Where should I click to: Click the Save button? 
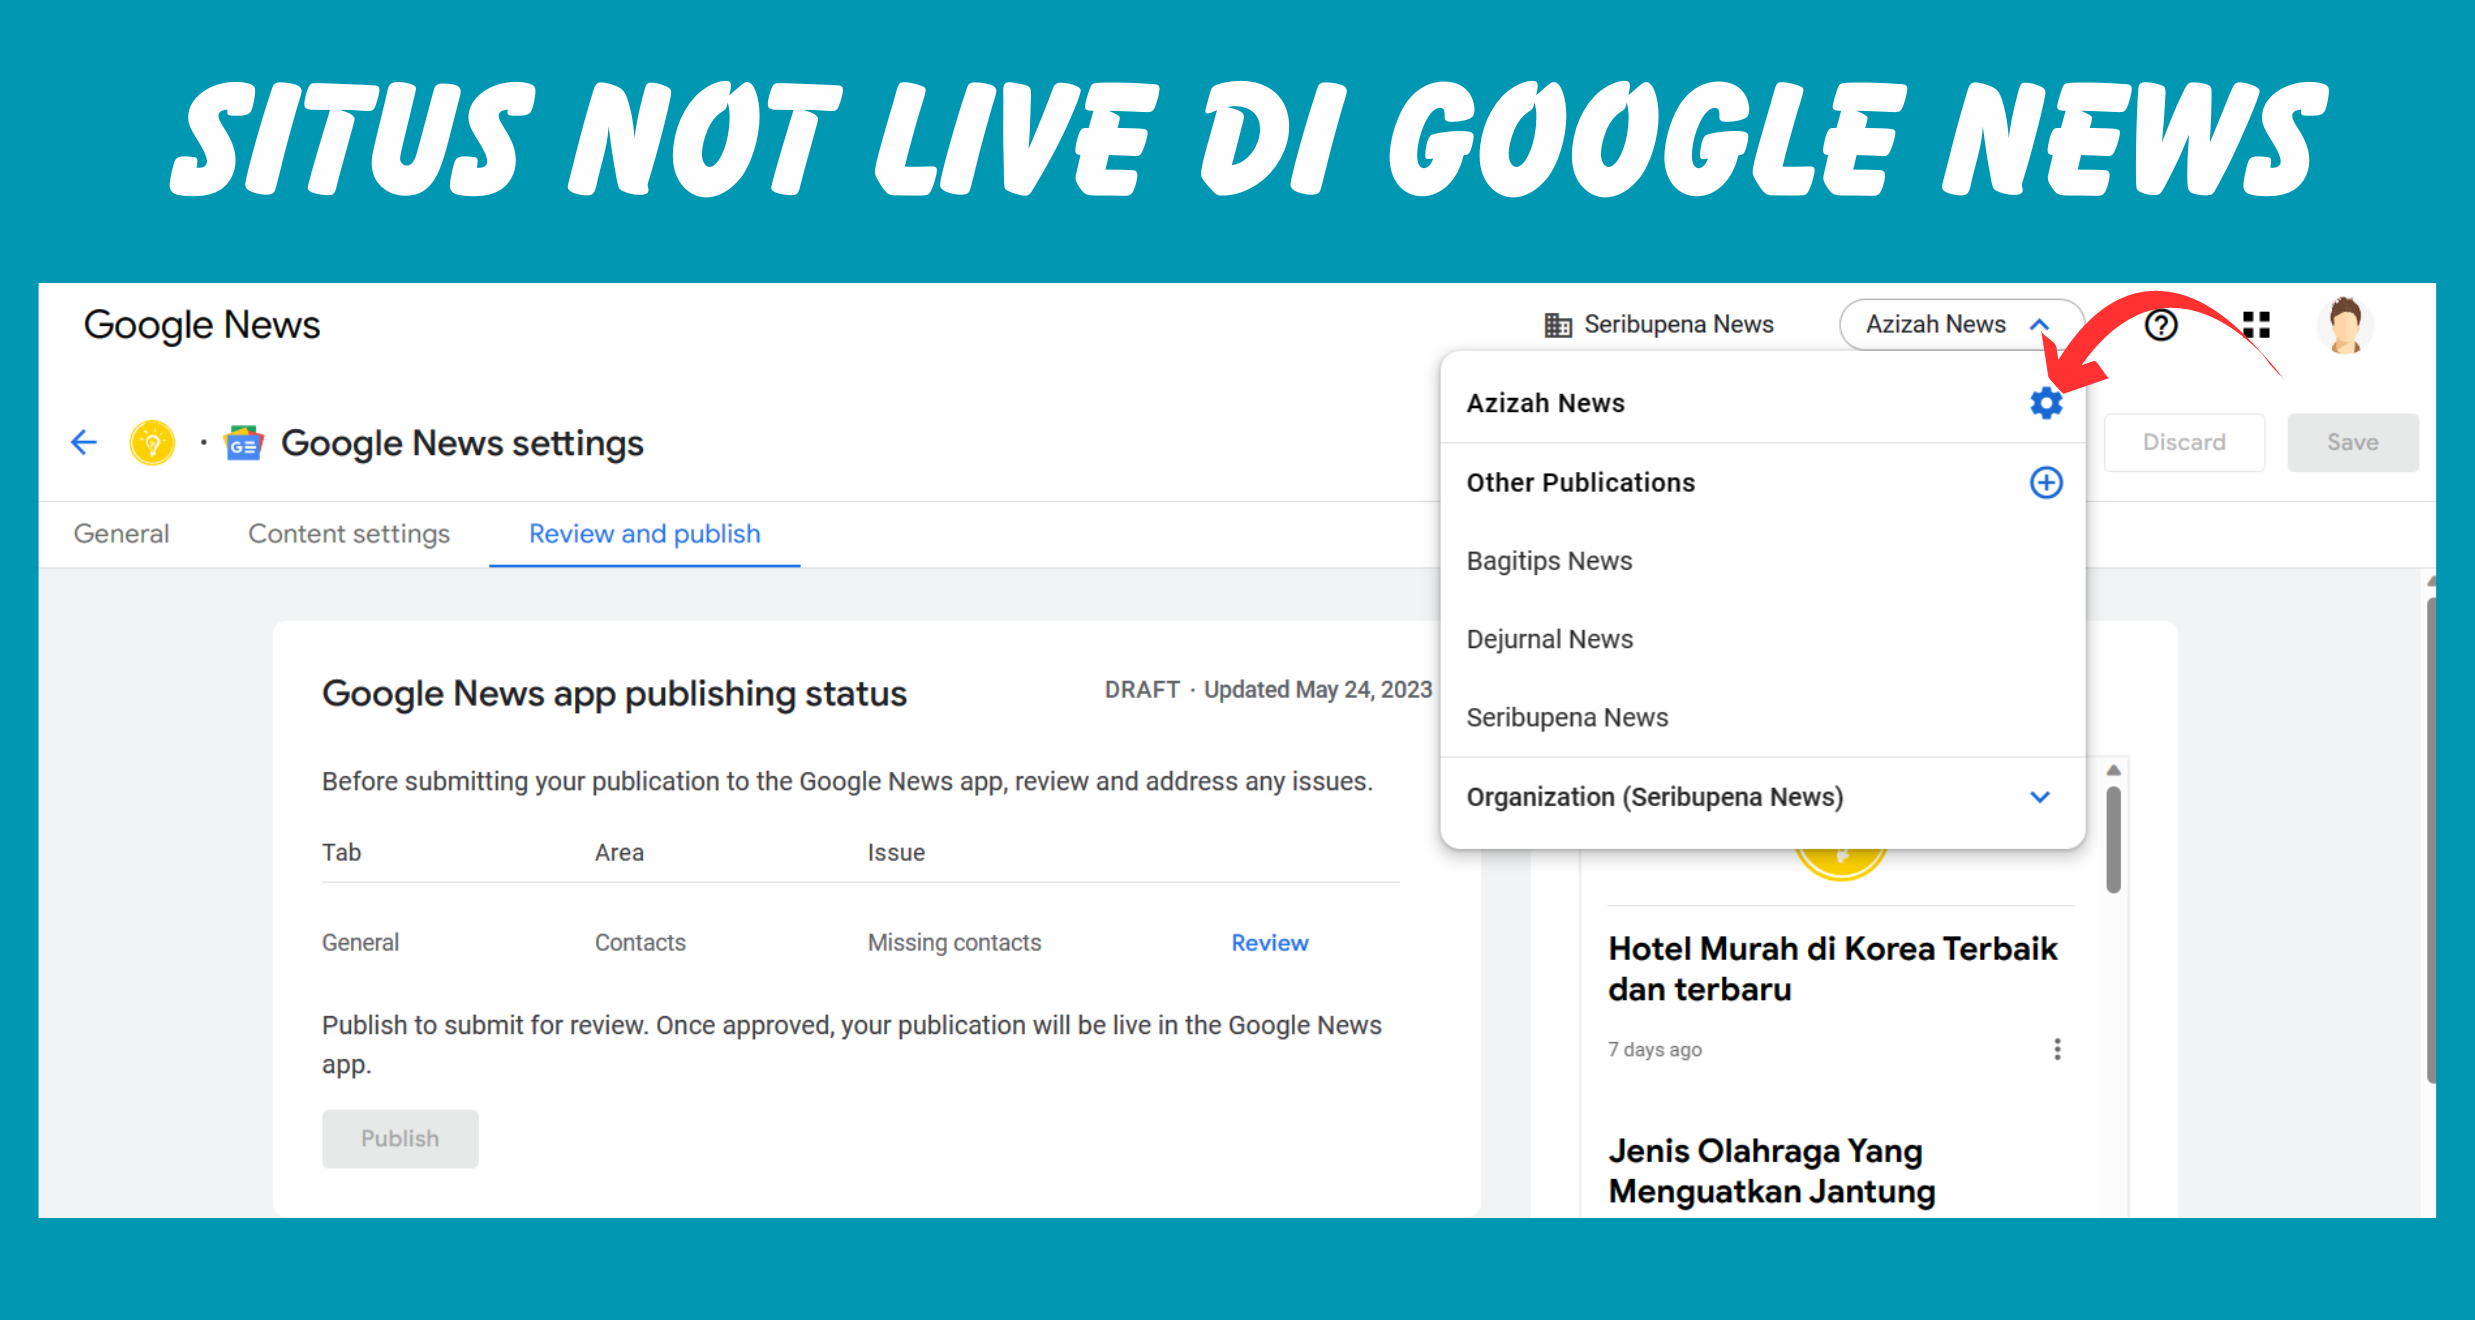(2352, 442)
